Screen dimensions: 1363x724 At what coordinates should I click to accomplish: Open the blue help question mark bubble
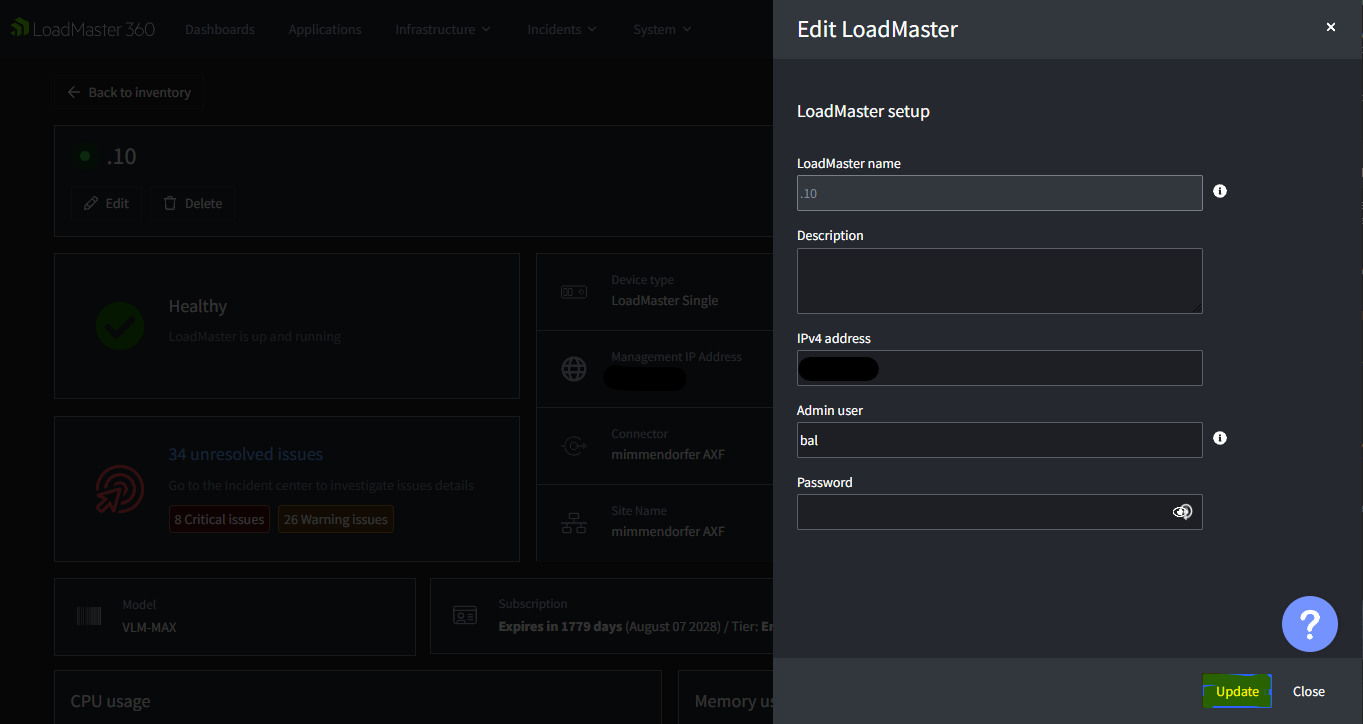(x=1310, y=624)
